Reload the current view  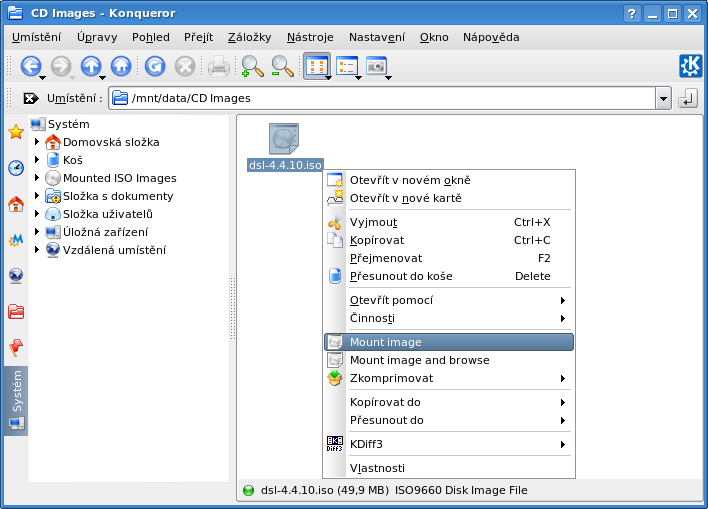(x=155, y=66)
